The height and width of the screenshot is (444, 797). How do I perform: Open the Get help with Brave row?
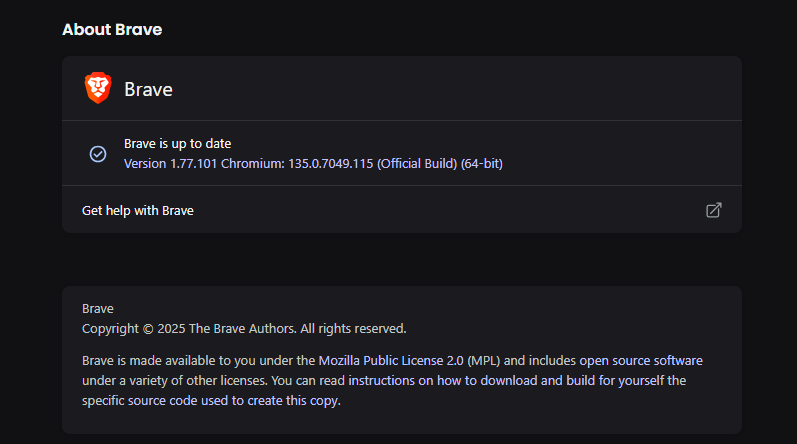(138, 211)
